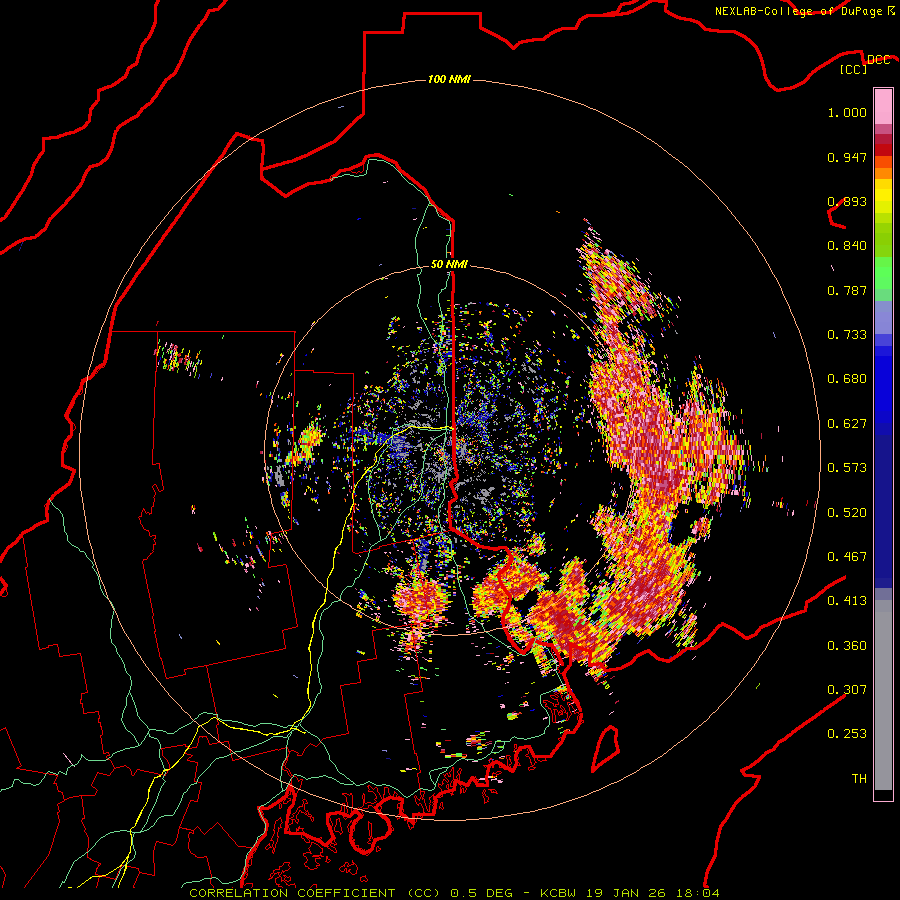This screenshot has width=900, height=900.
Task: Pick the bright green band in color bar
Action: point(883,273)
